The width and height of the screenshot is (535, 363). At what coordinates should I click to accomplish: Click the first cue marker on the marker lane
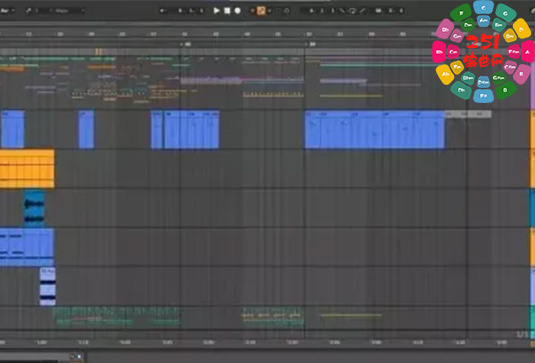186,44
